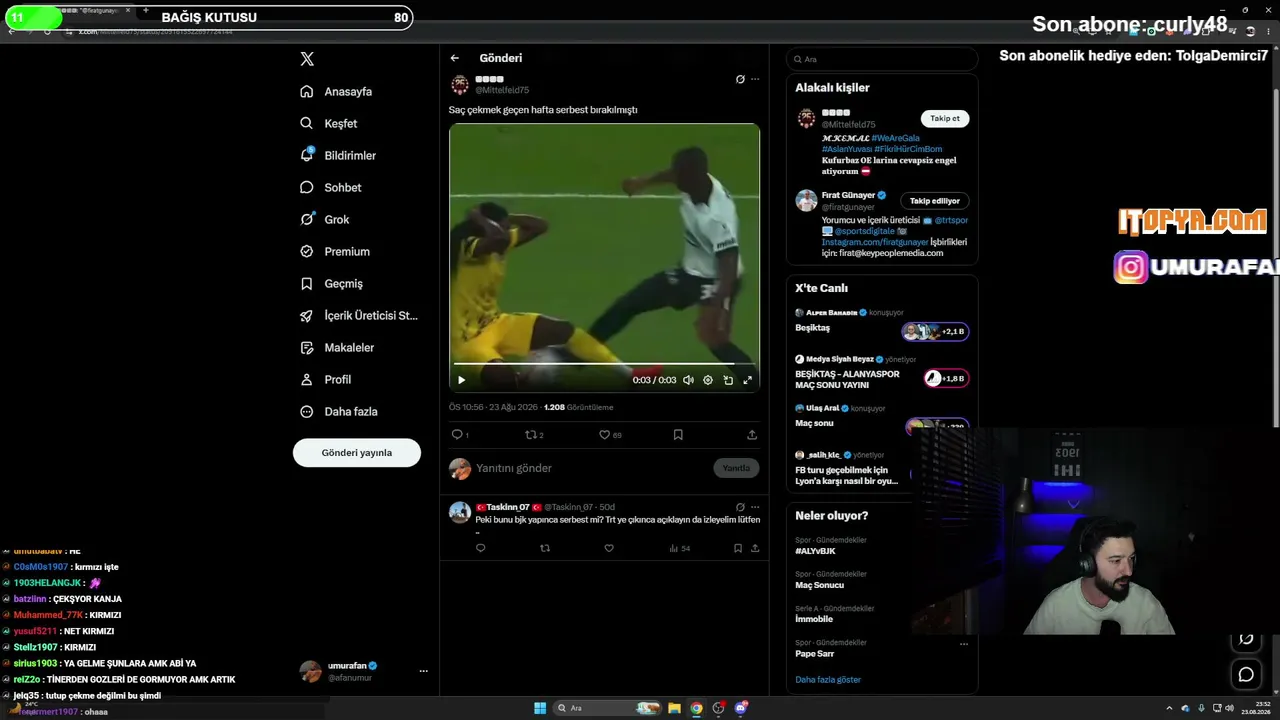The image size is (1280, 720).
Task: Share Taskinn_07's comment
Action: pyautogui.click(x=755, y=548)
